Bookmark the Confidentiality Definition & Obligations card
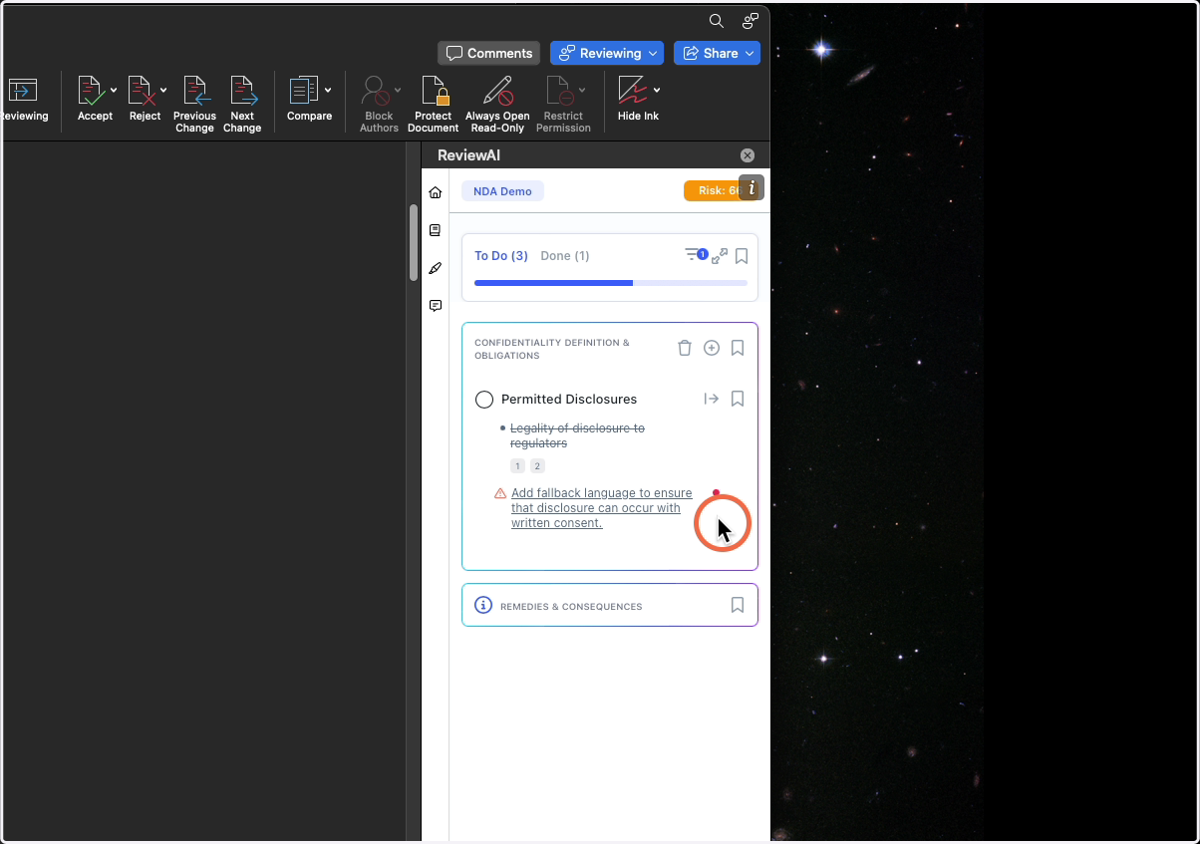Image resolution: width=1200 pixels, height=844 pixels. tap(737, 348)
